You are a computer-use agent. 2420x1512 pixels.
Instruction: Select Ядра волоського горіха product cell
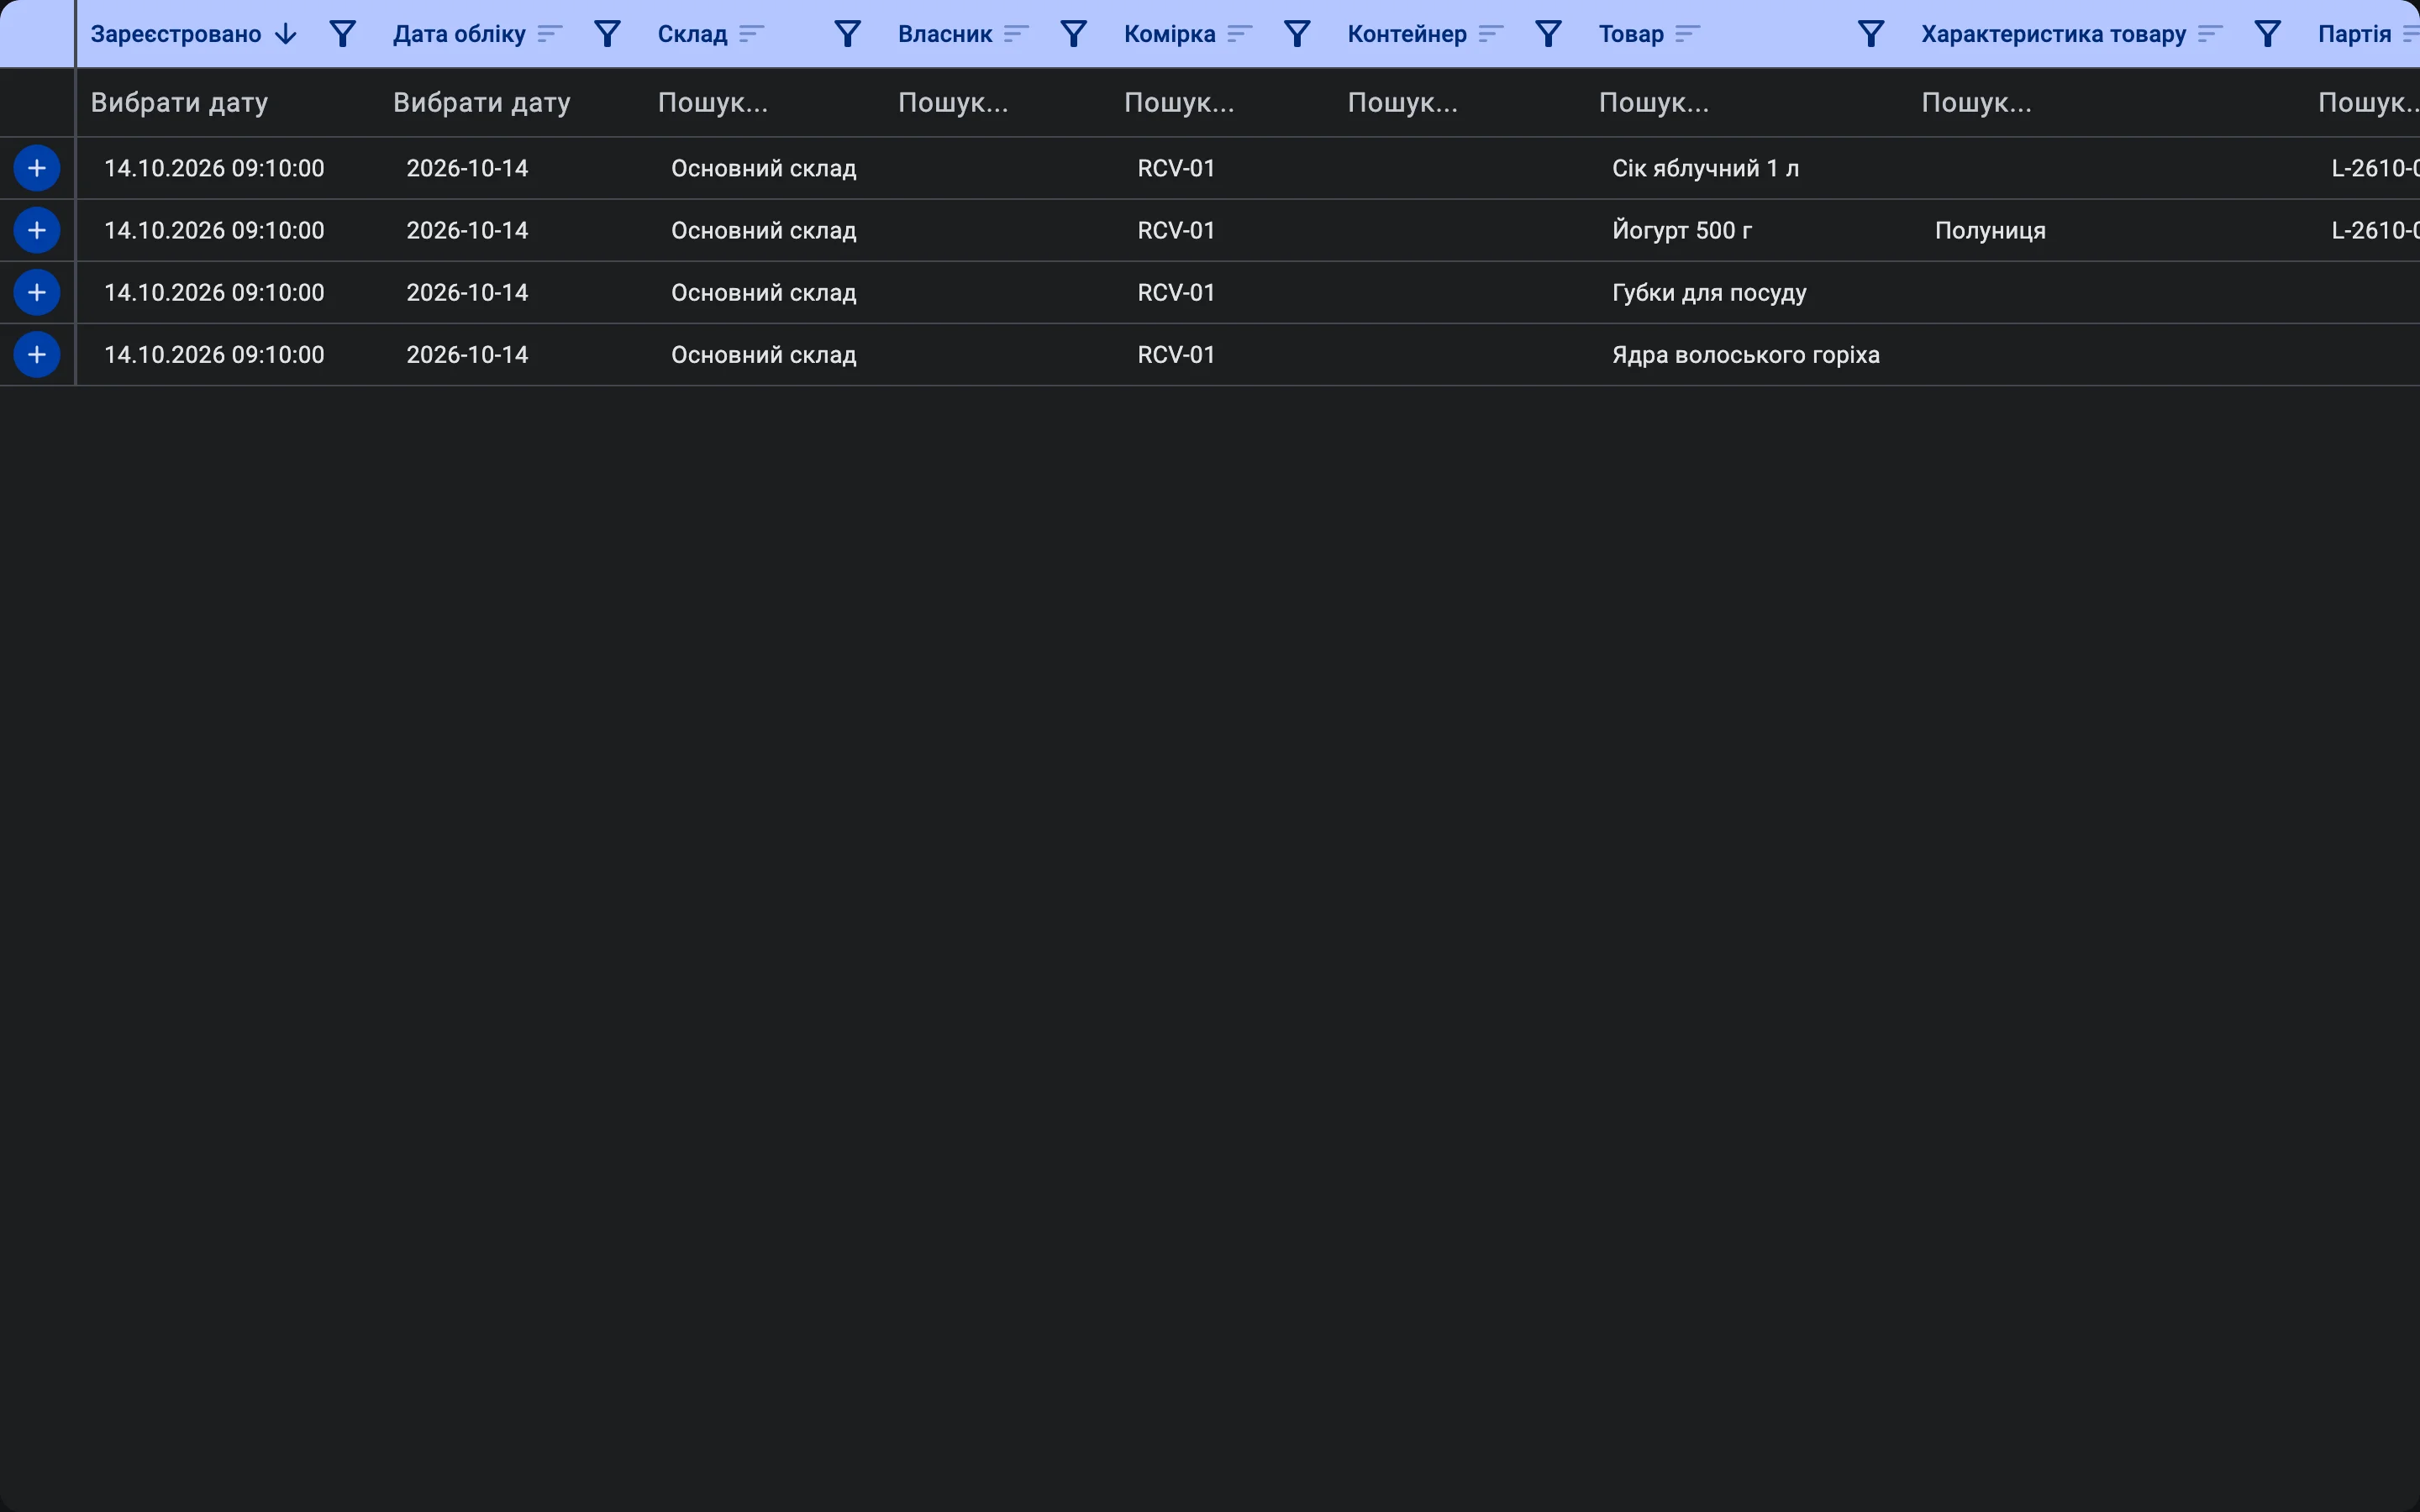point(1746,354)
